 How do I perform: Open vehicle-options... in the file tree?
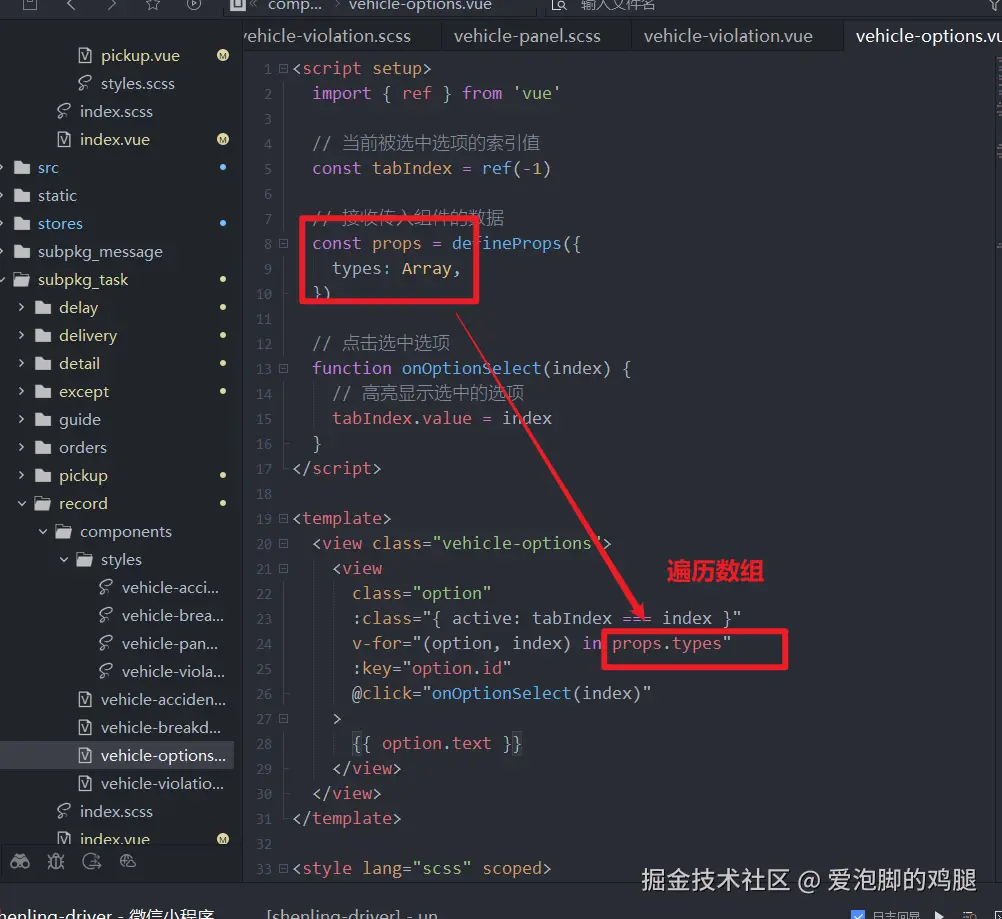(x=117, y=755)
